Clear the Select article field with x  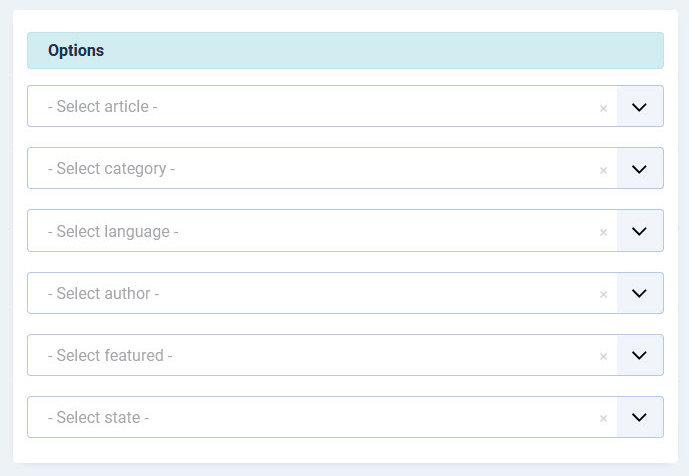[x=603, y=108]
